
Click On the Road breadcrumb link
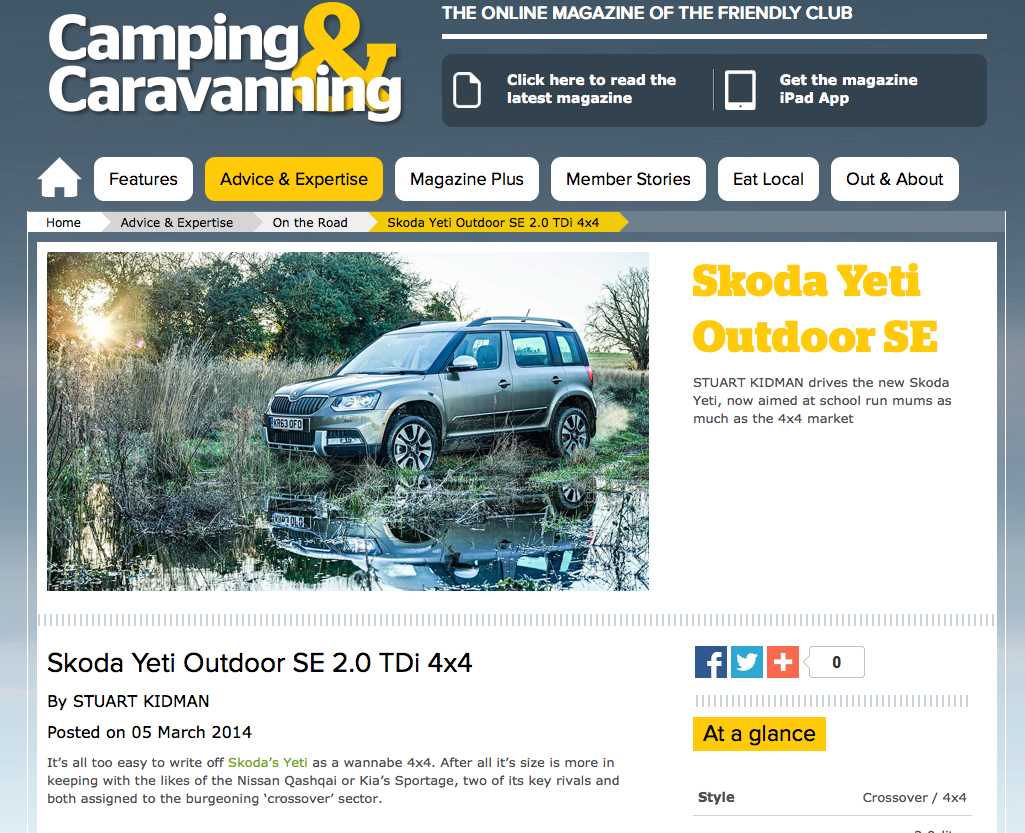click(310, 222)
